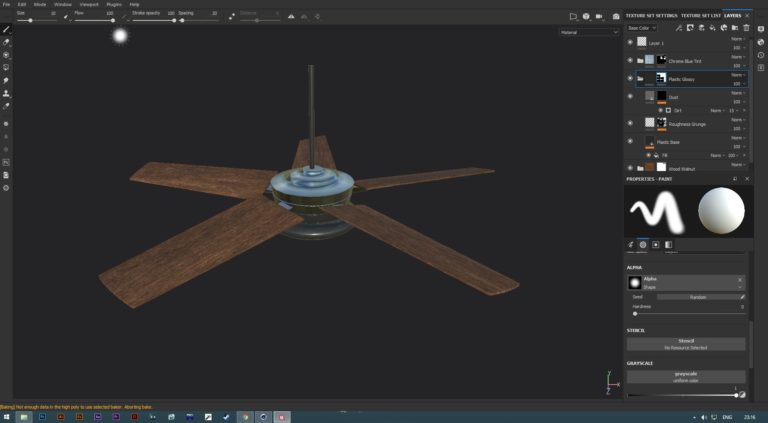Click the perspective view icon in viewport toolbar
768x423 pixels.
tap(574, 16)
